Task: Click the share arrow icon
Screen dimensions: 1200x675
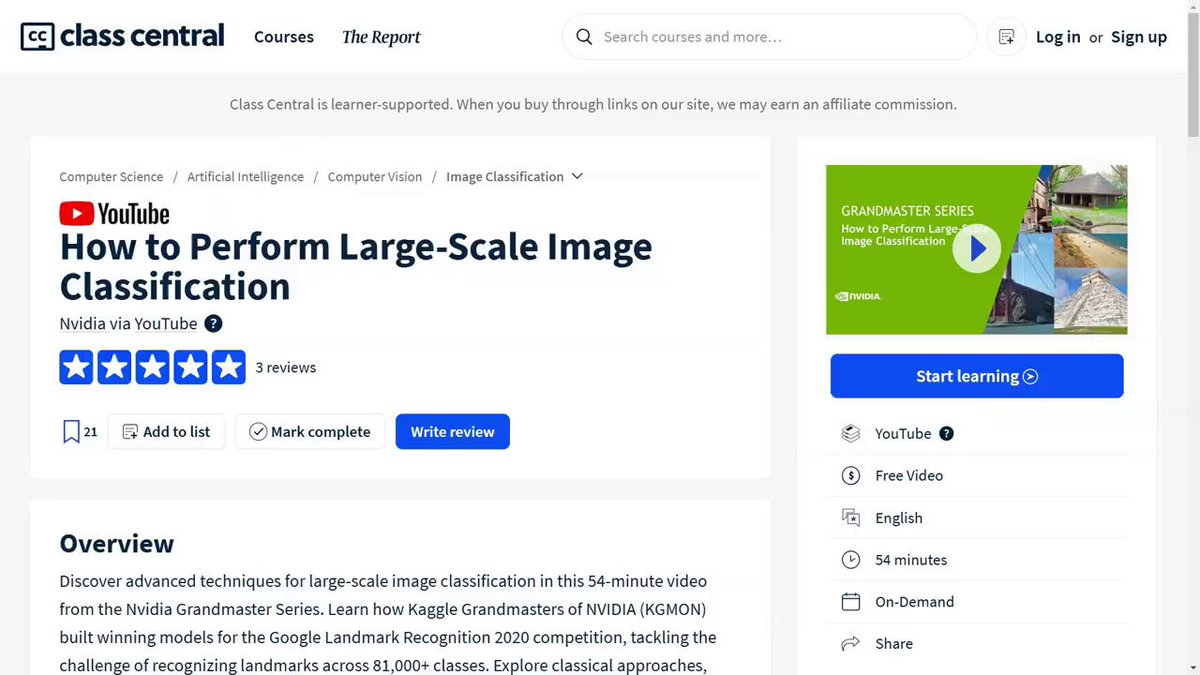Action: [x=851, y=644]
